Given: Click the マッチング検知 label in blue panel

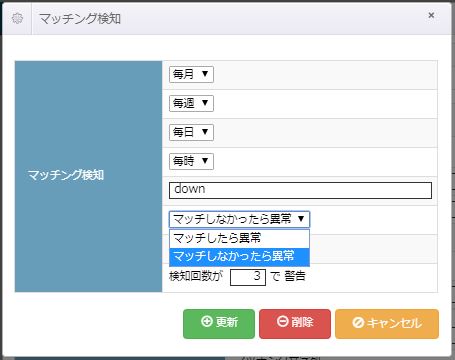Looking at the screenshot, I should click(66, 175).
